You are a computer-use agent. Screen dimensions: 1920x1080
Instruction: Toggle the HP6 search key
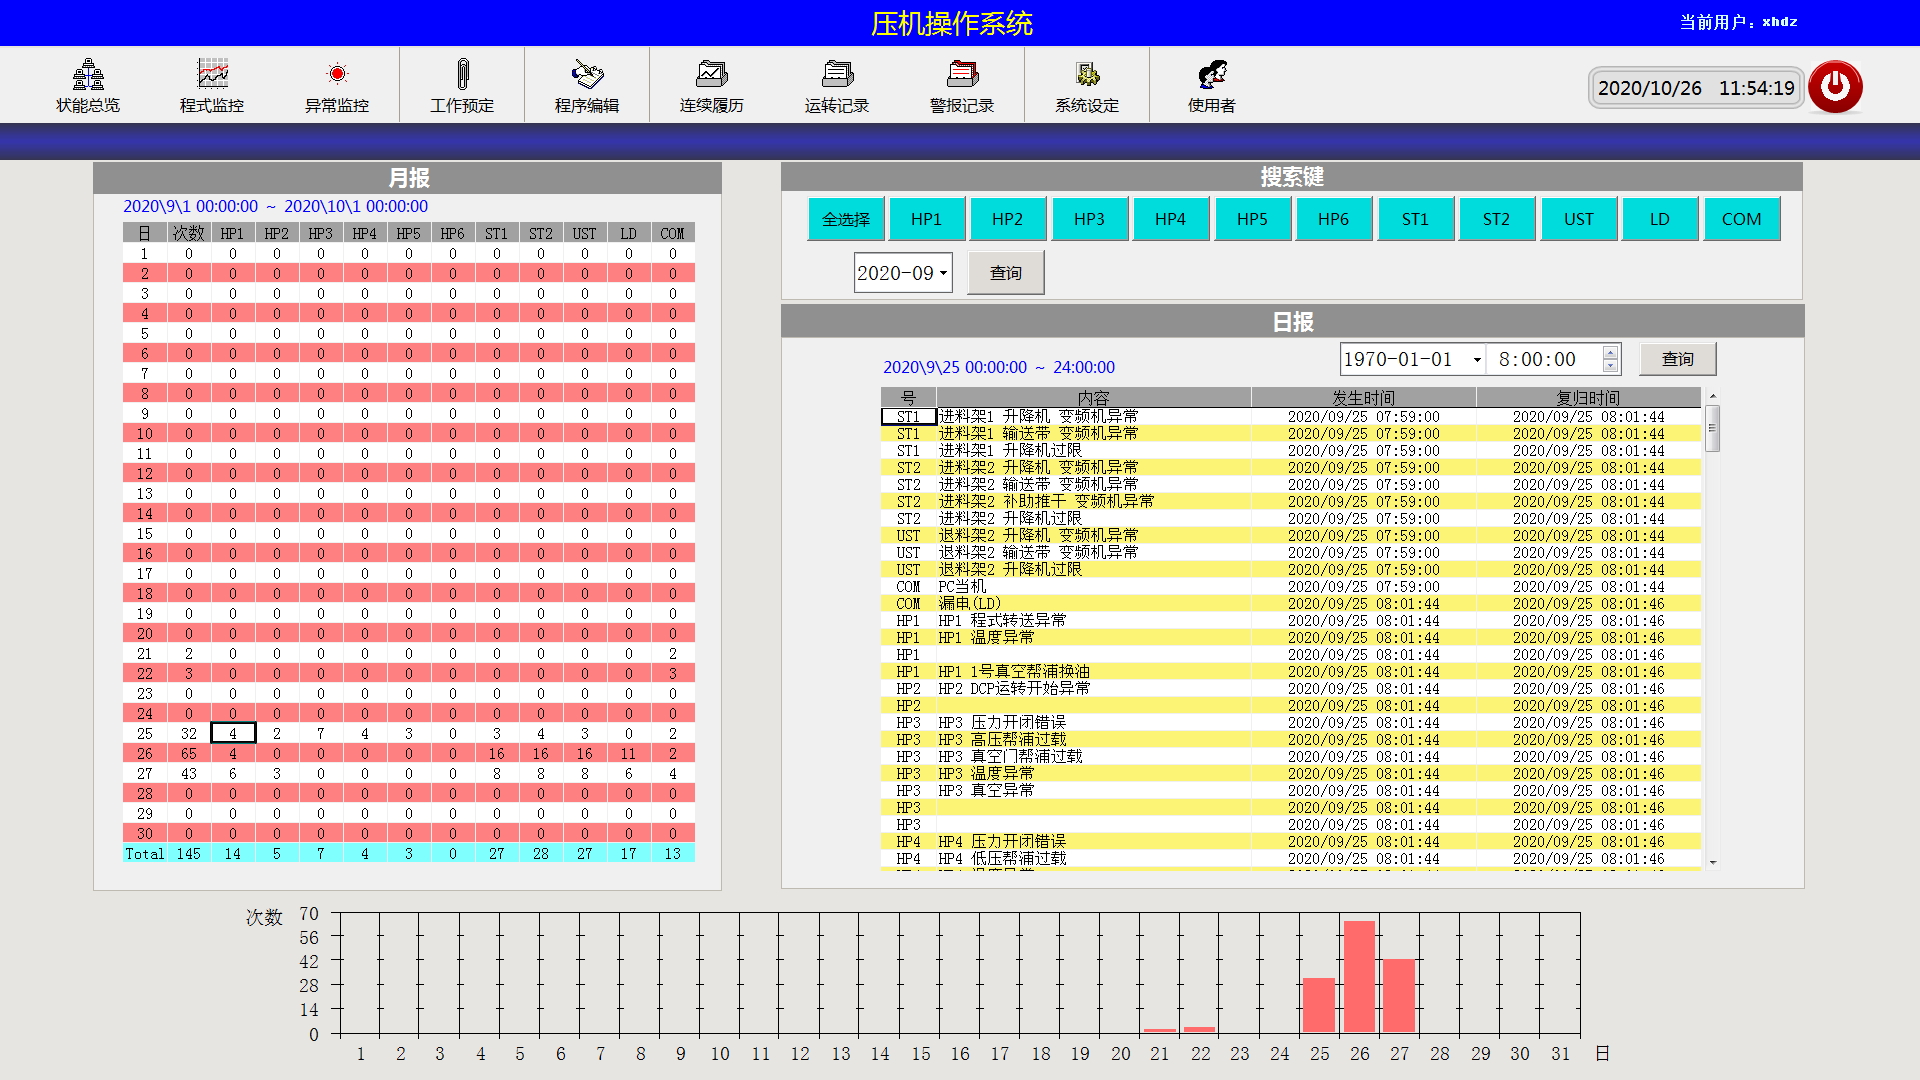coord(1334,219)
